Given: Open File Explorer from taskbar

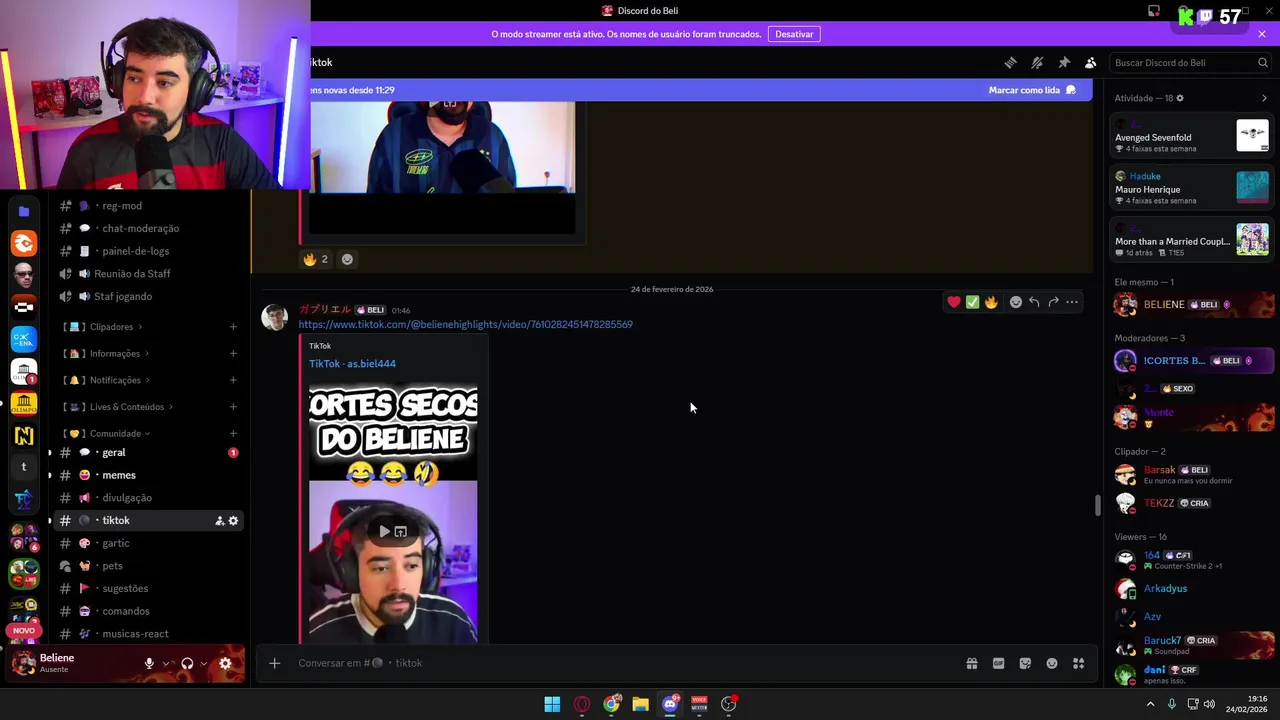Looking at the screenshot, I should pyautogui.click(x=640, y=704).
